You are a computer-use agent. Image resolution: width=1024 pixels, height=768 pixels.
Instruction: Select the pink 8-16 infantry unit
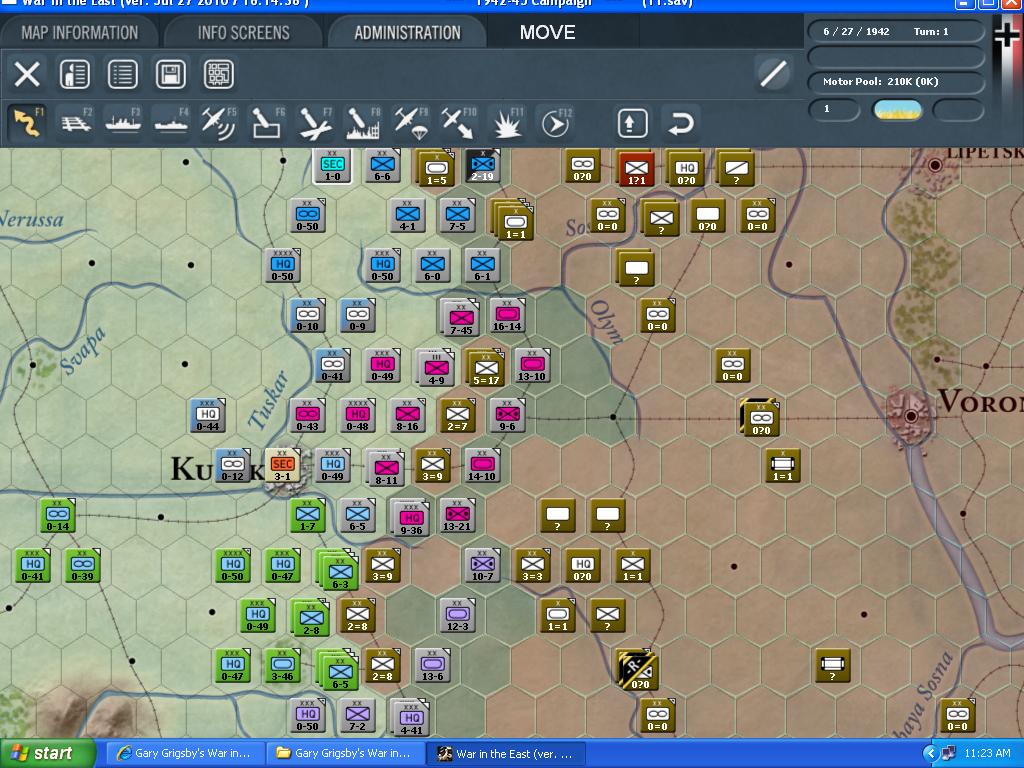(x=408, y=415)
